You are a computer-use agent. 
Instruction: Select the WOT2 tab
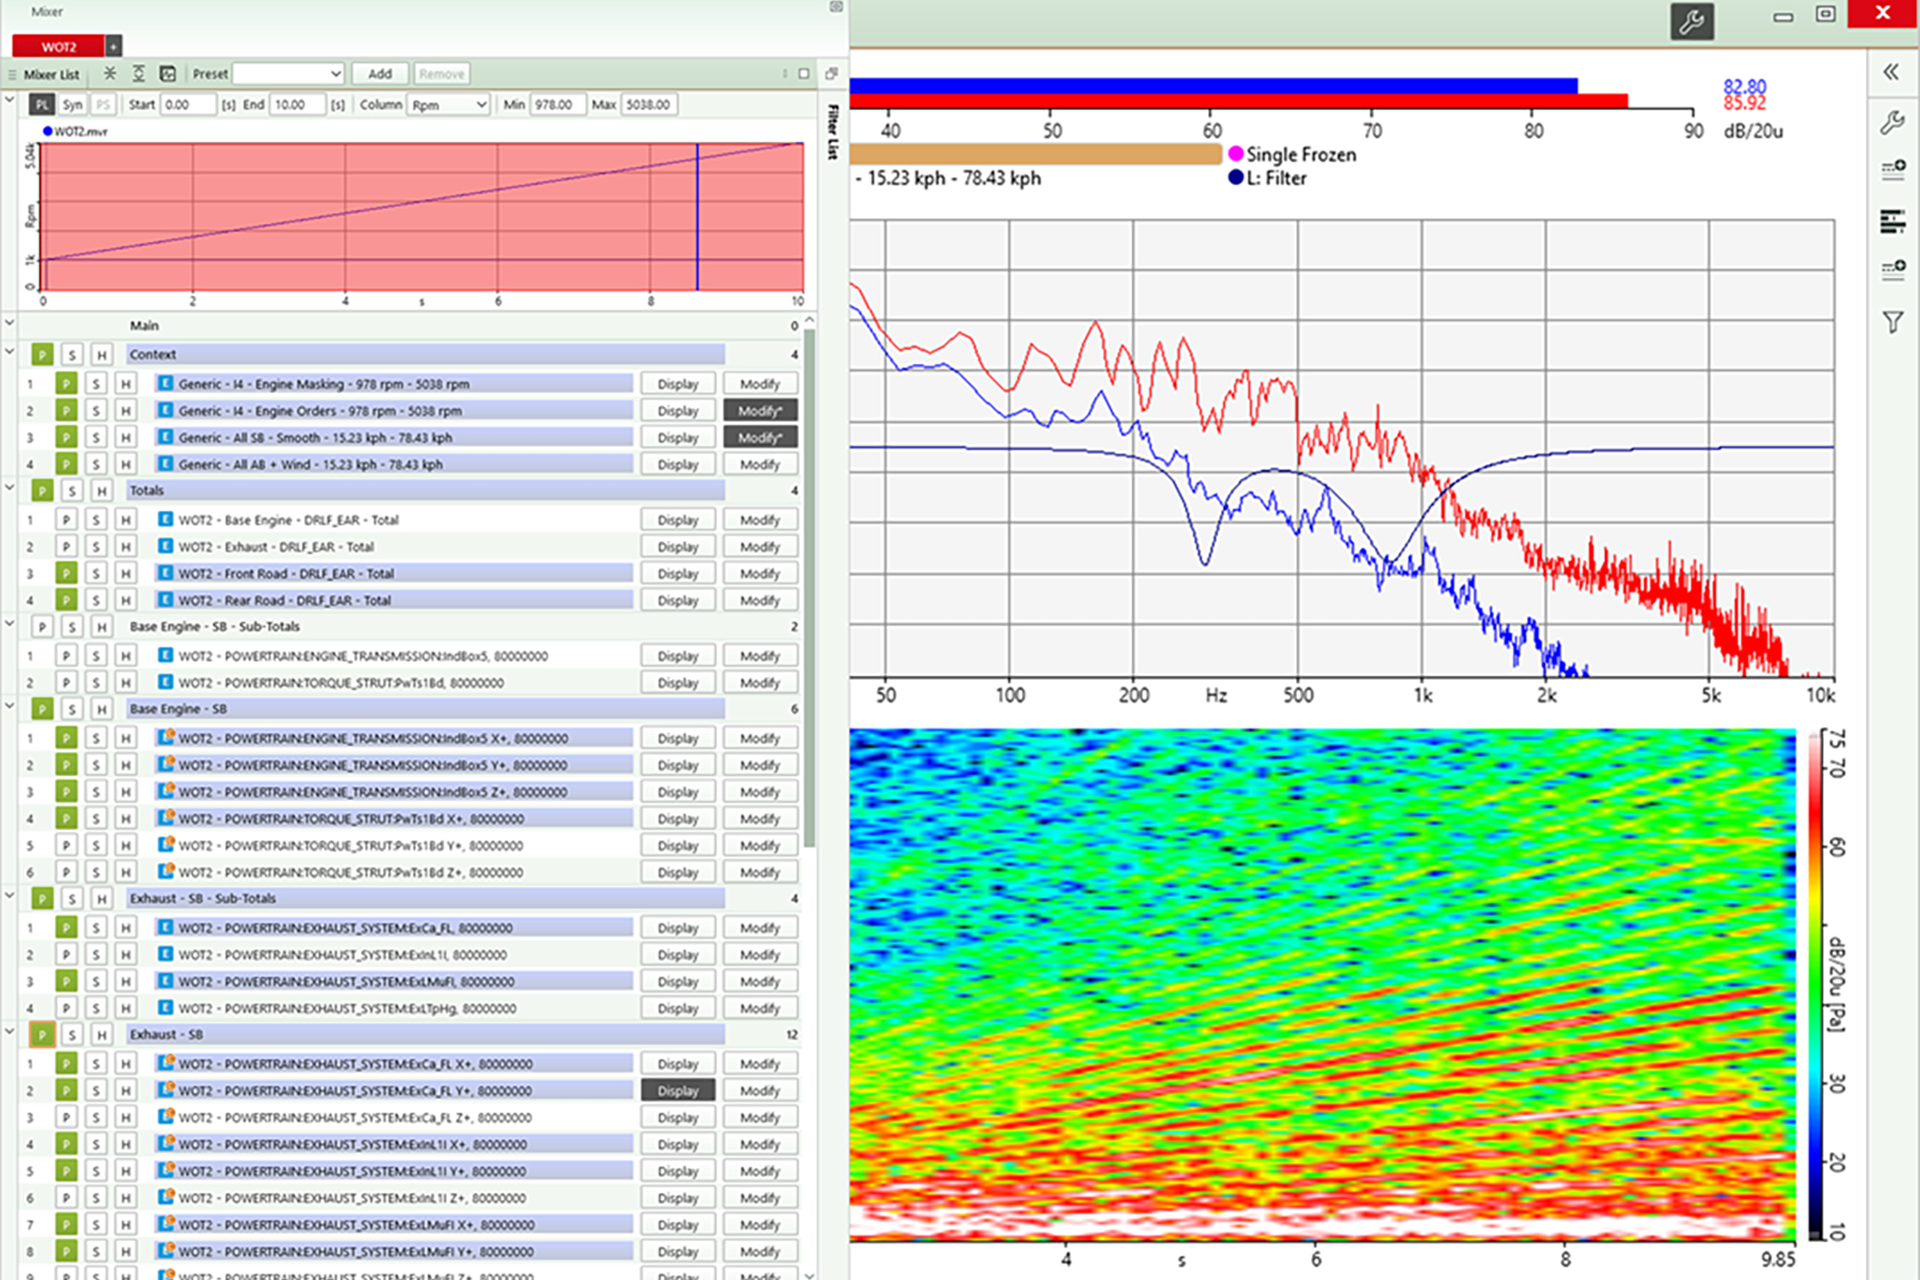58,46
